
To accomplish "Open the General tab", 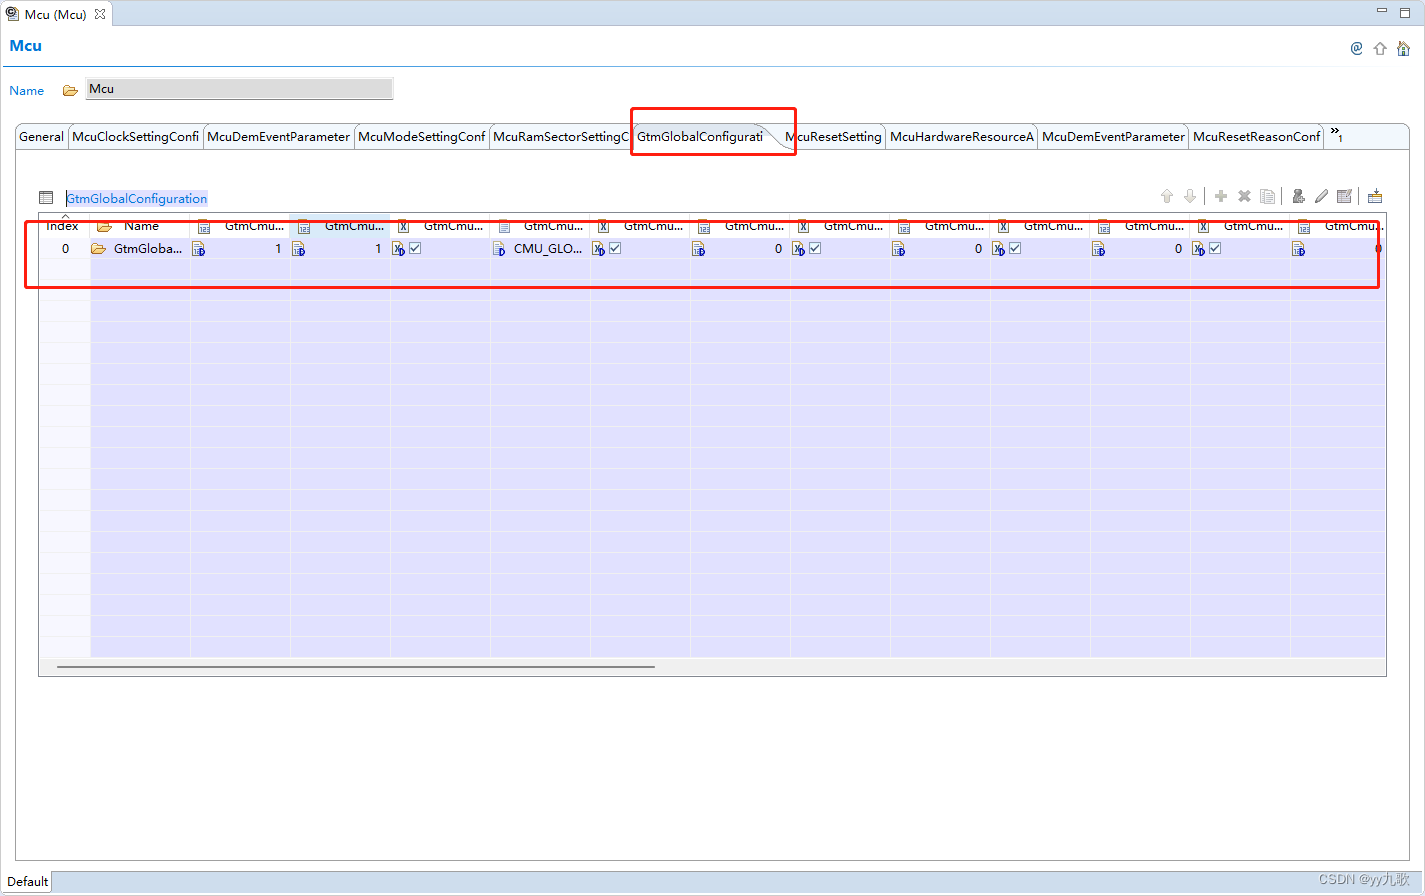I will tap(41, 137).
